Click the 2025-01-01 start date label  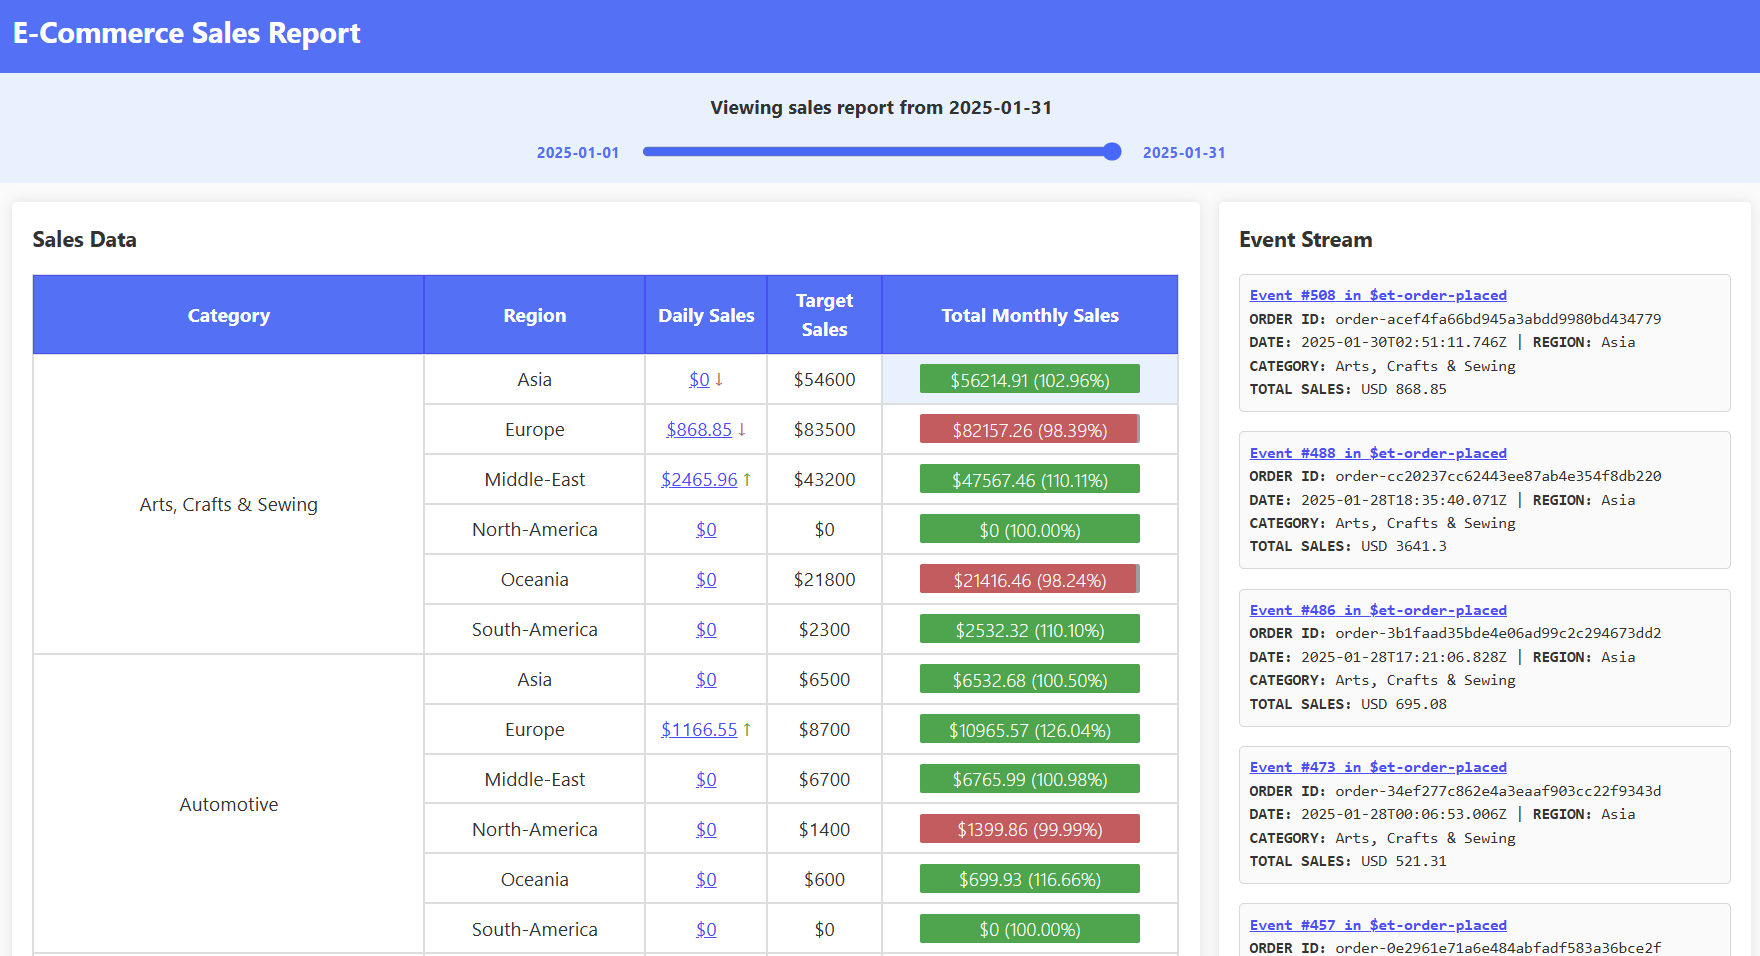[x=578, y=152]
